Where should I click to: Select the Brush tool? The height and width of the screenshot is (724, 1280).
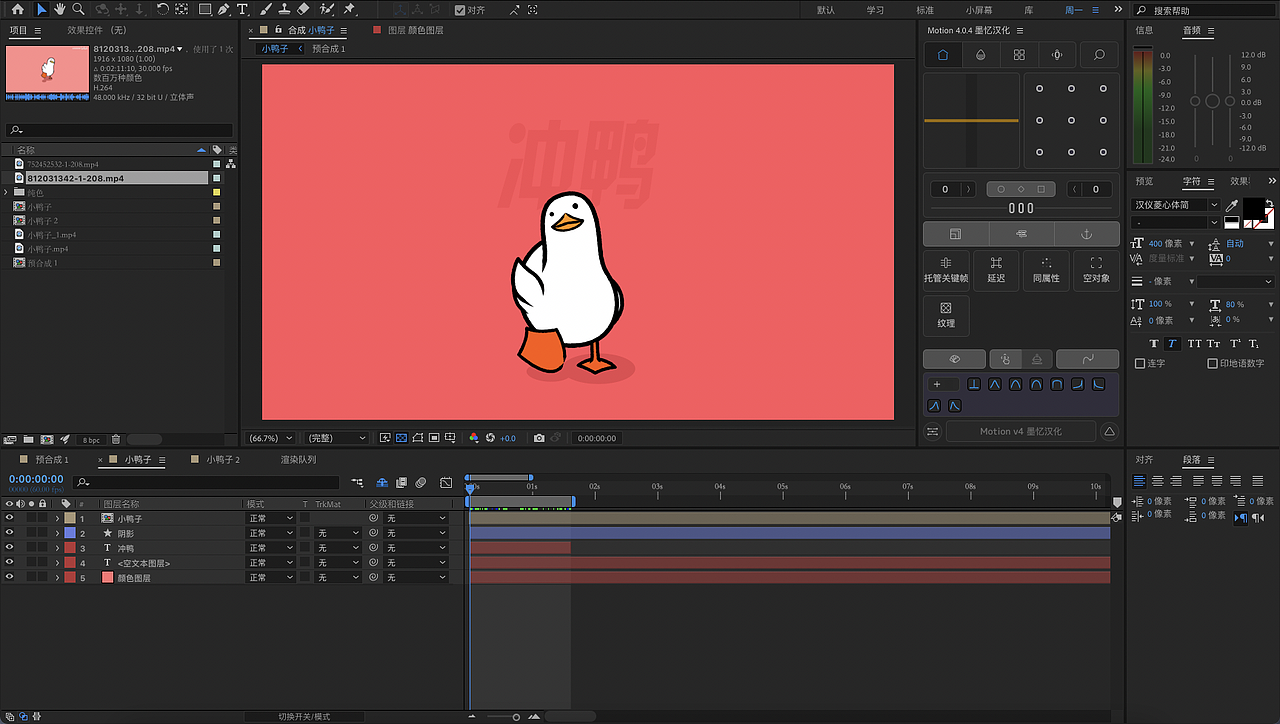click(x=265, y=9)
